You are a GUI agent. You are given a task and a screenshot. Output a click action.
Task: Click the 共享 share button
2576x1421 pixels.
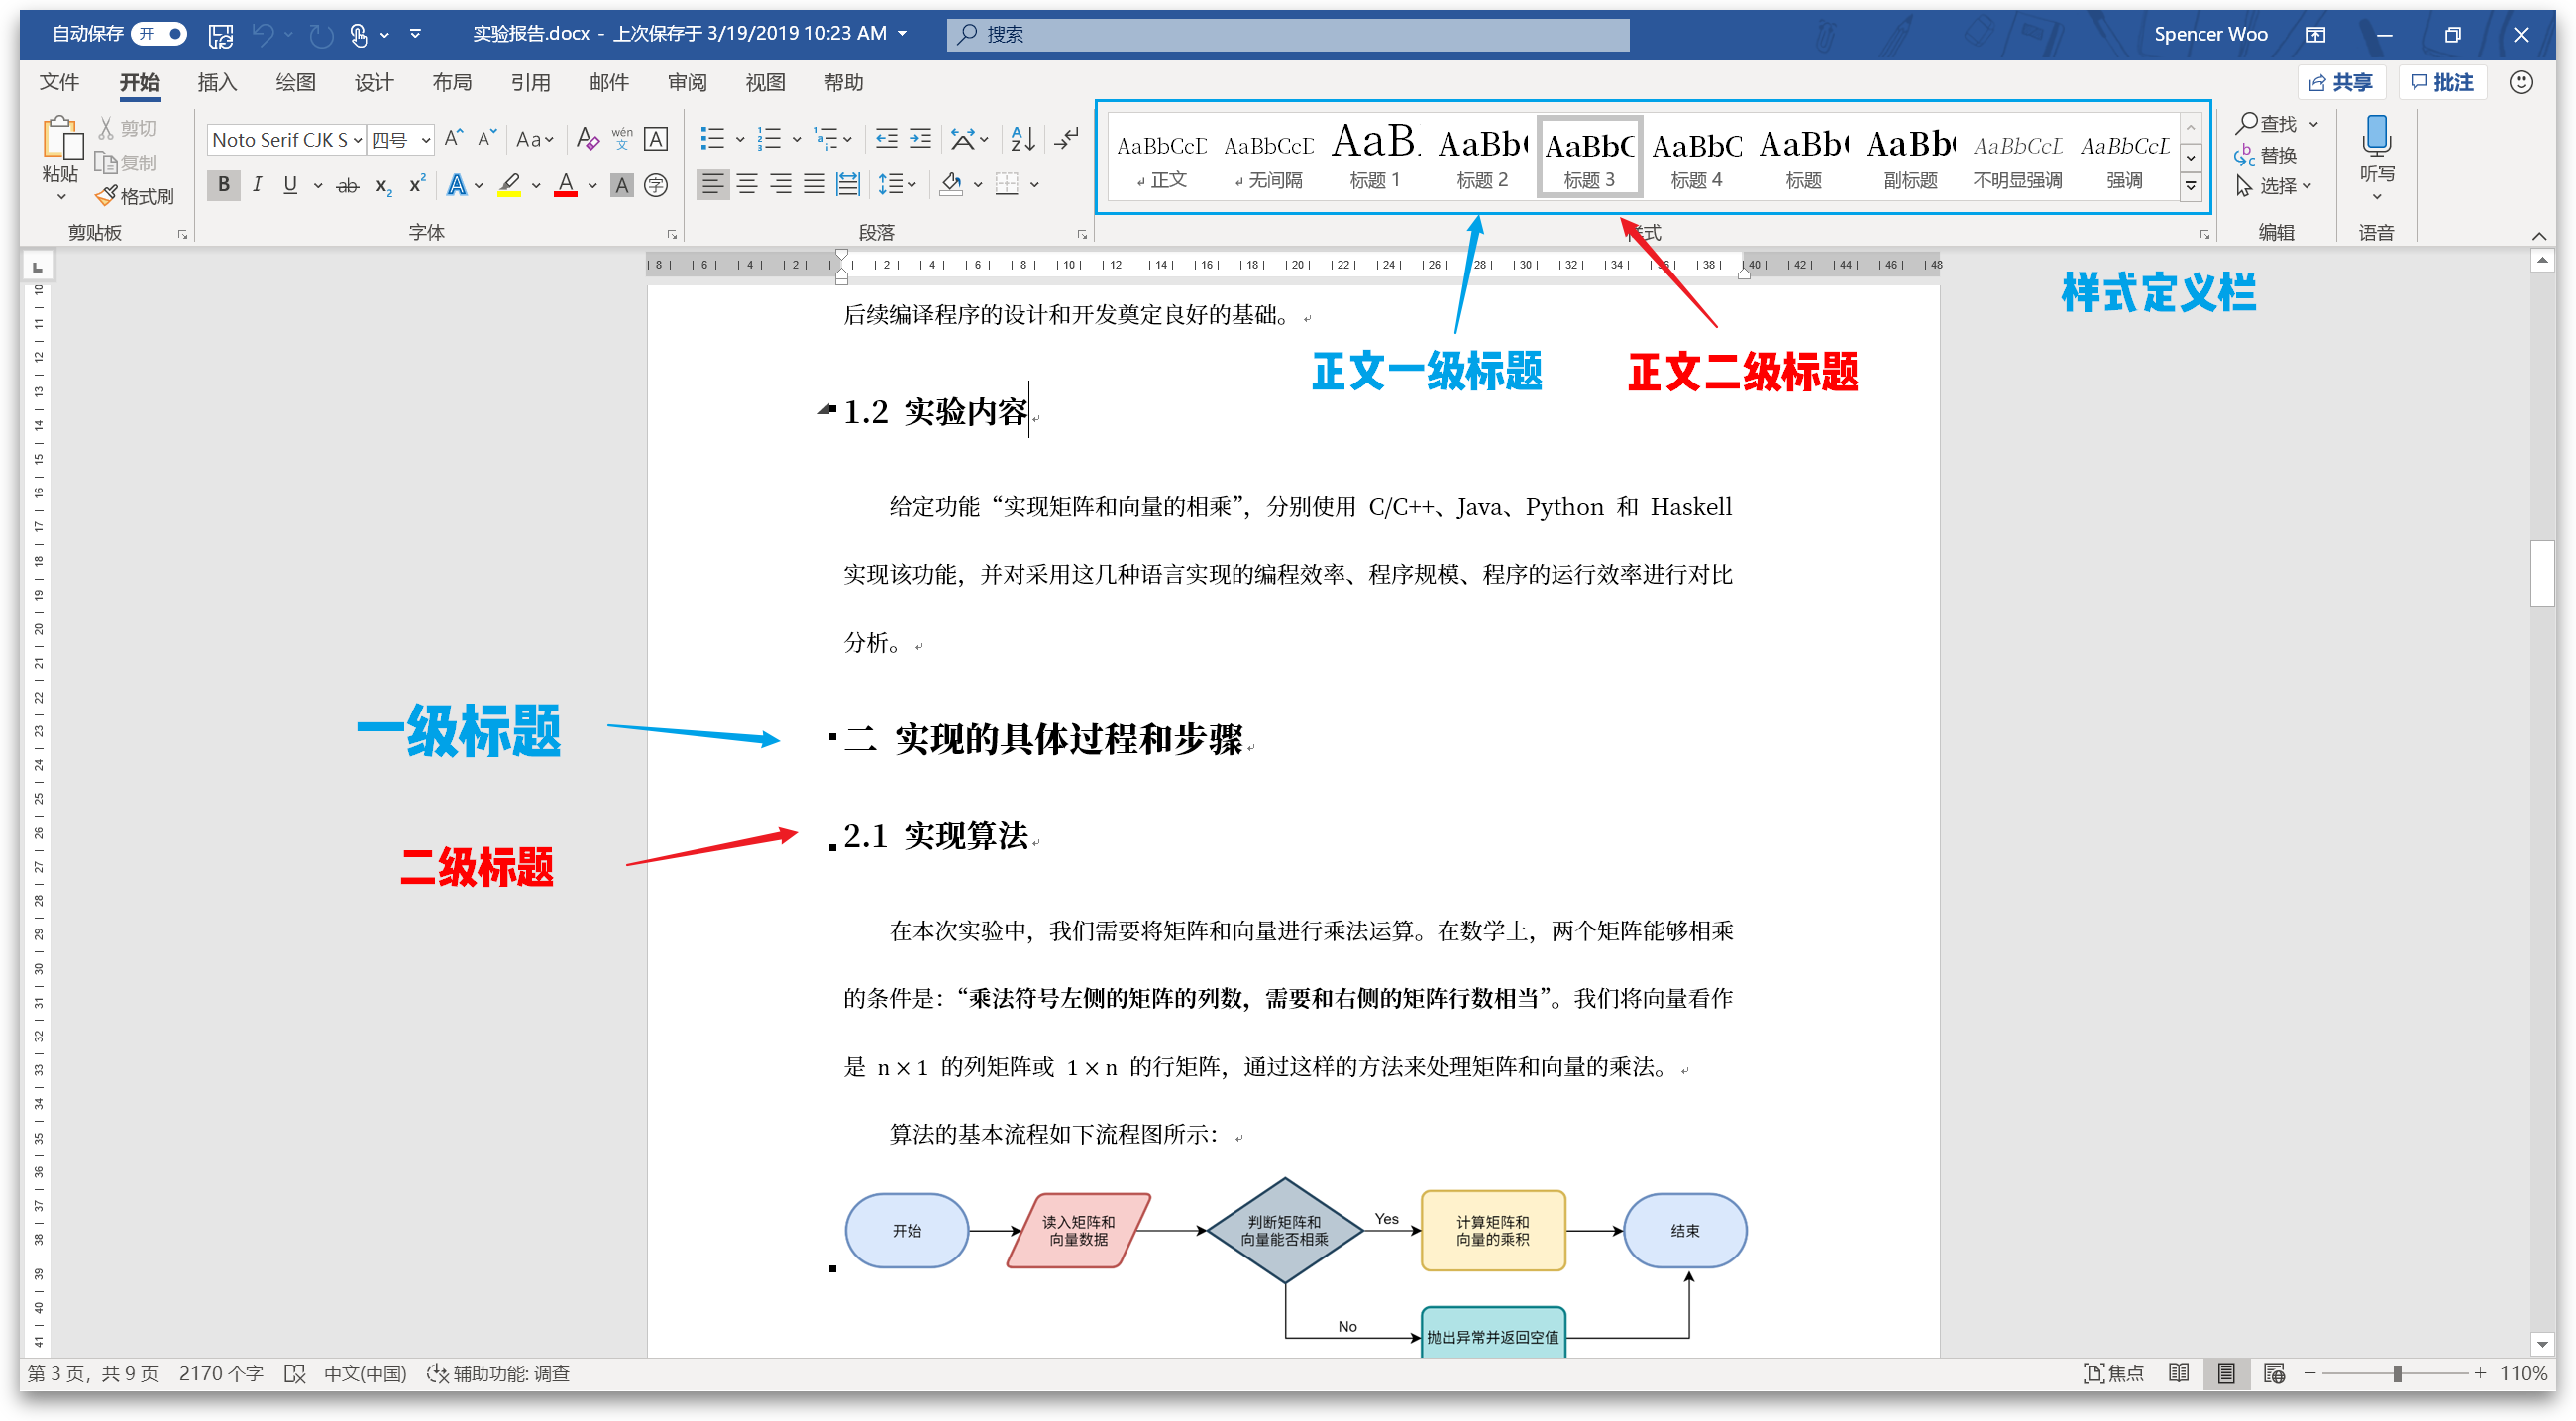point(2342,82)
